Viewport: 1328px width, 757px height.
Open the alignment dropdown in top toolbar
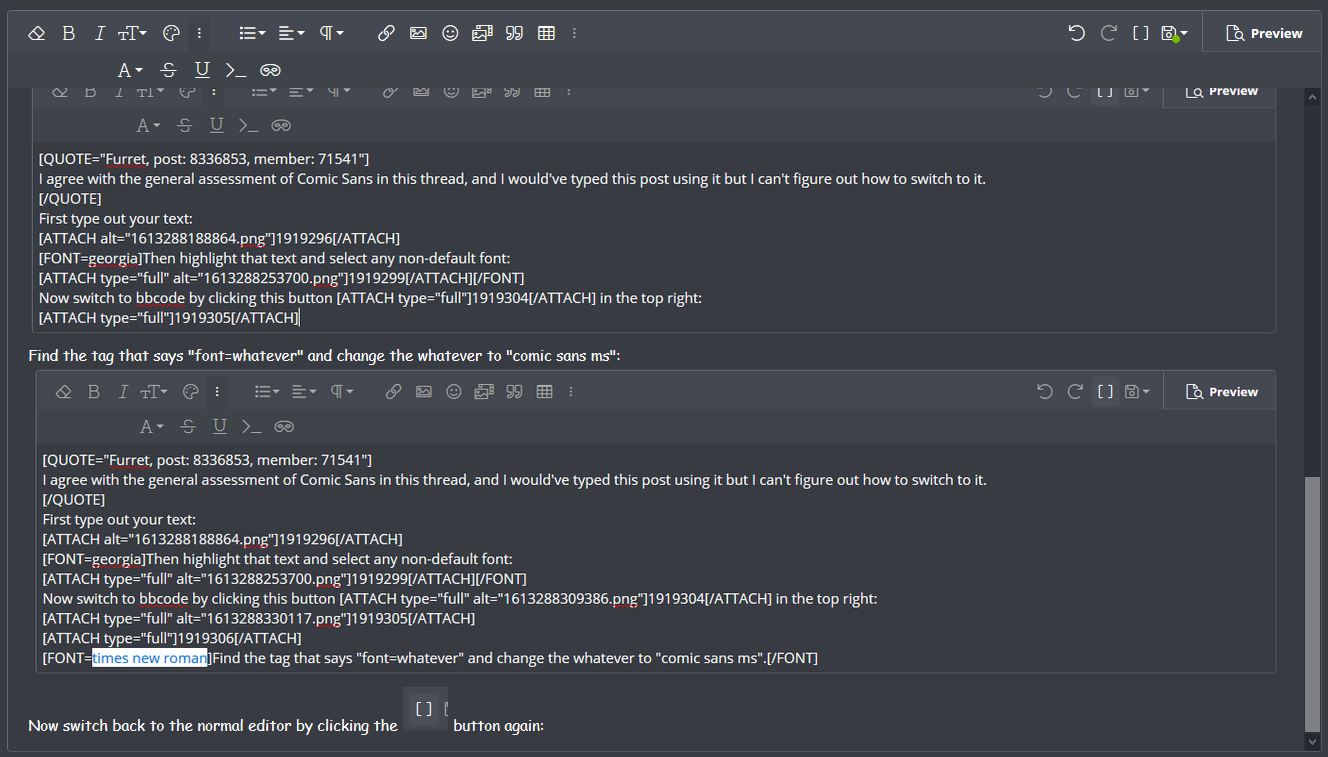coord(291,33)
